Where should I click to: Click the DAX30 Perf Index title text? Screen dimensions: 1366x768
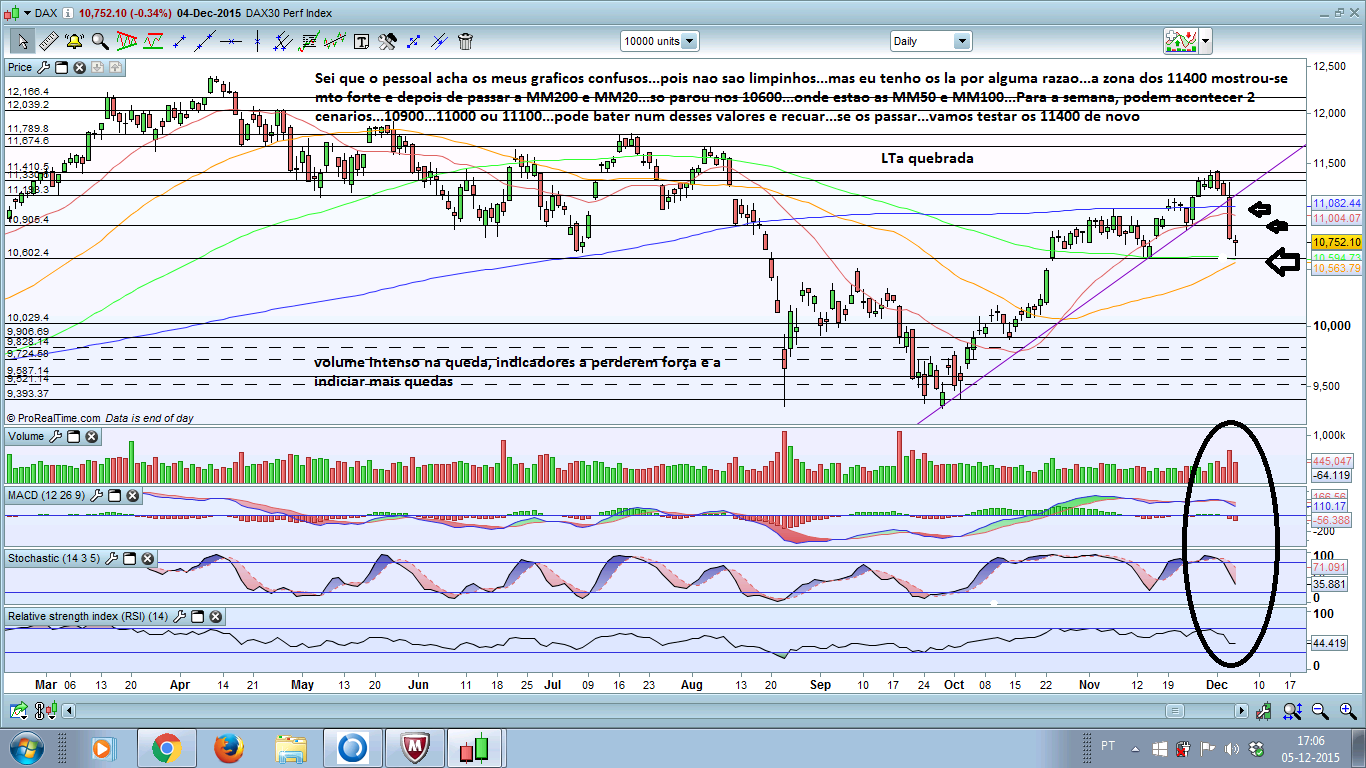point(289,13)
